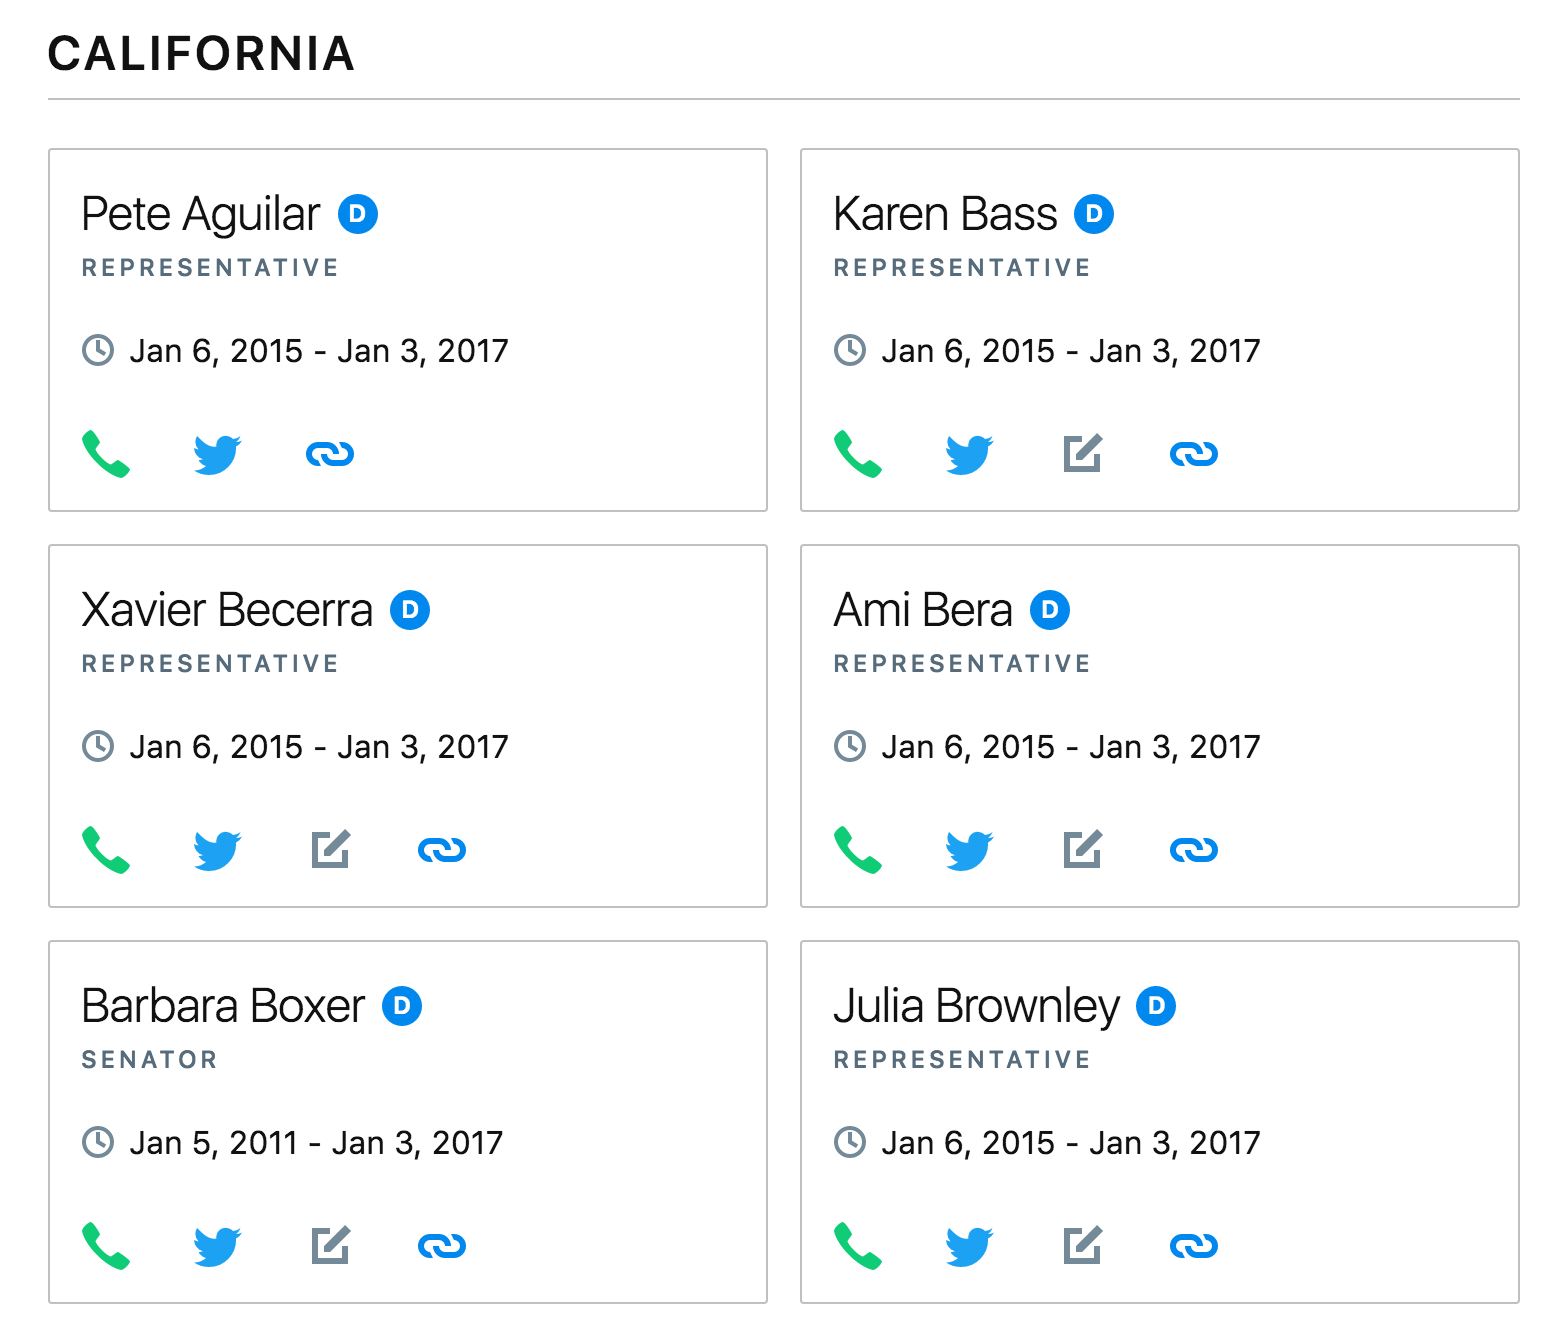Open Barbara Boxer's contact form icon

(x=330, y=1246)
